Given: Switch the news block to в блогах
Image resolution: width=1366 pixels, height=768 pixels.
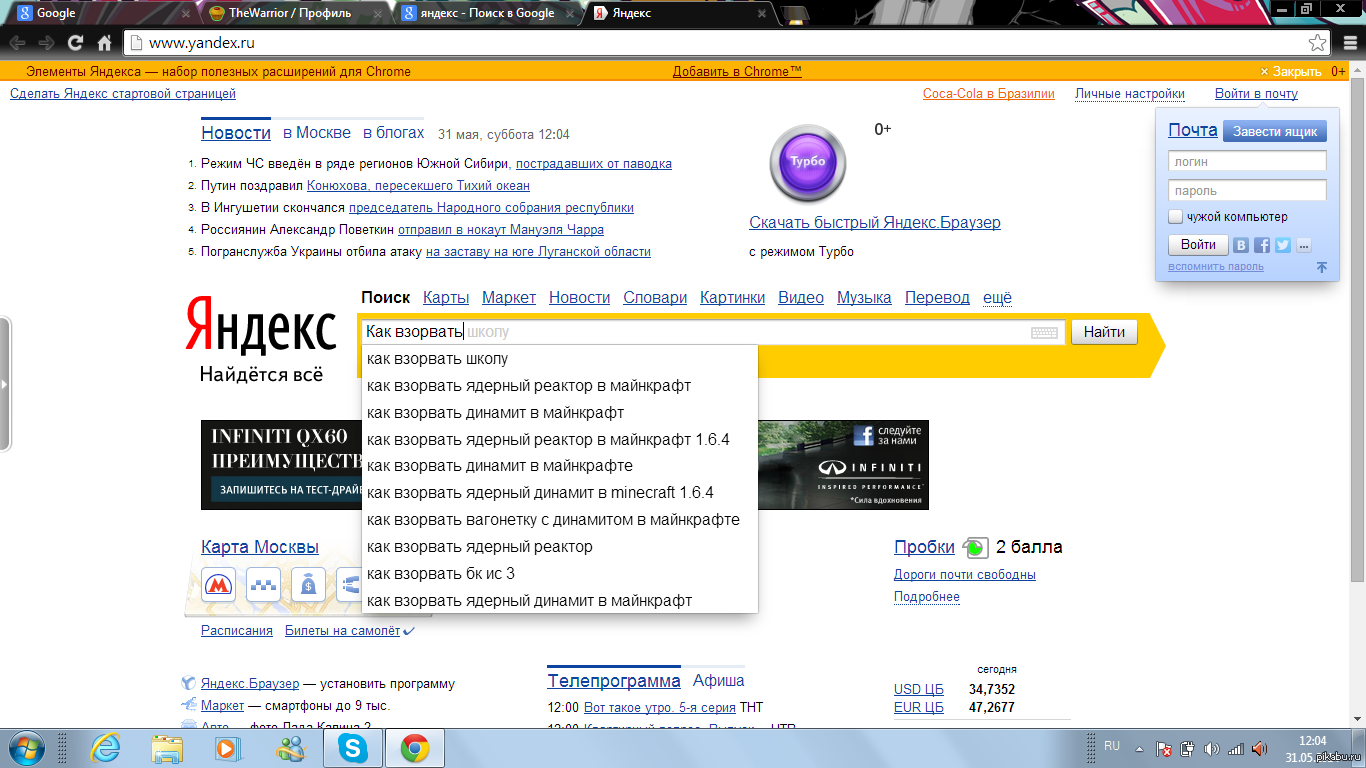Looking at the screenshot, I should pos(393,133).
